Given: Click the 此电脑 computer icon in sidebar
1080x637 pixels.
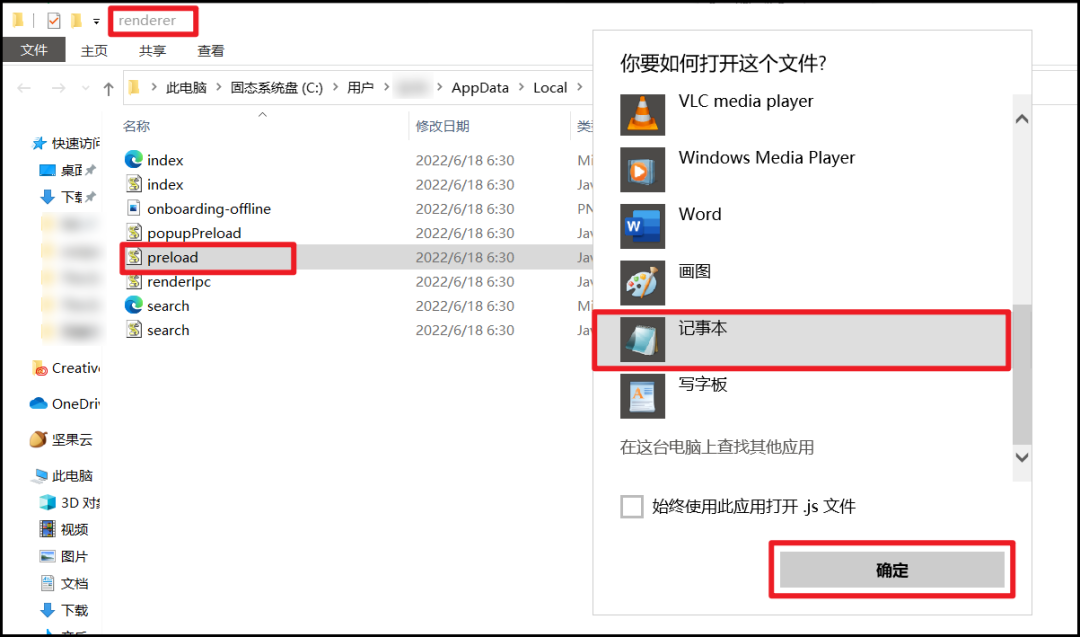Looking at the screenshot, I should (40, 476).
